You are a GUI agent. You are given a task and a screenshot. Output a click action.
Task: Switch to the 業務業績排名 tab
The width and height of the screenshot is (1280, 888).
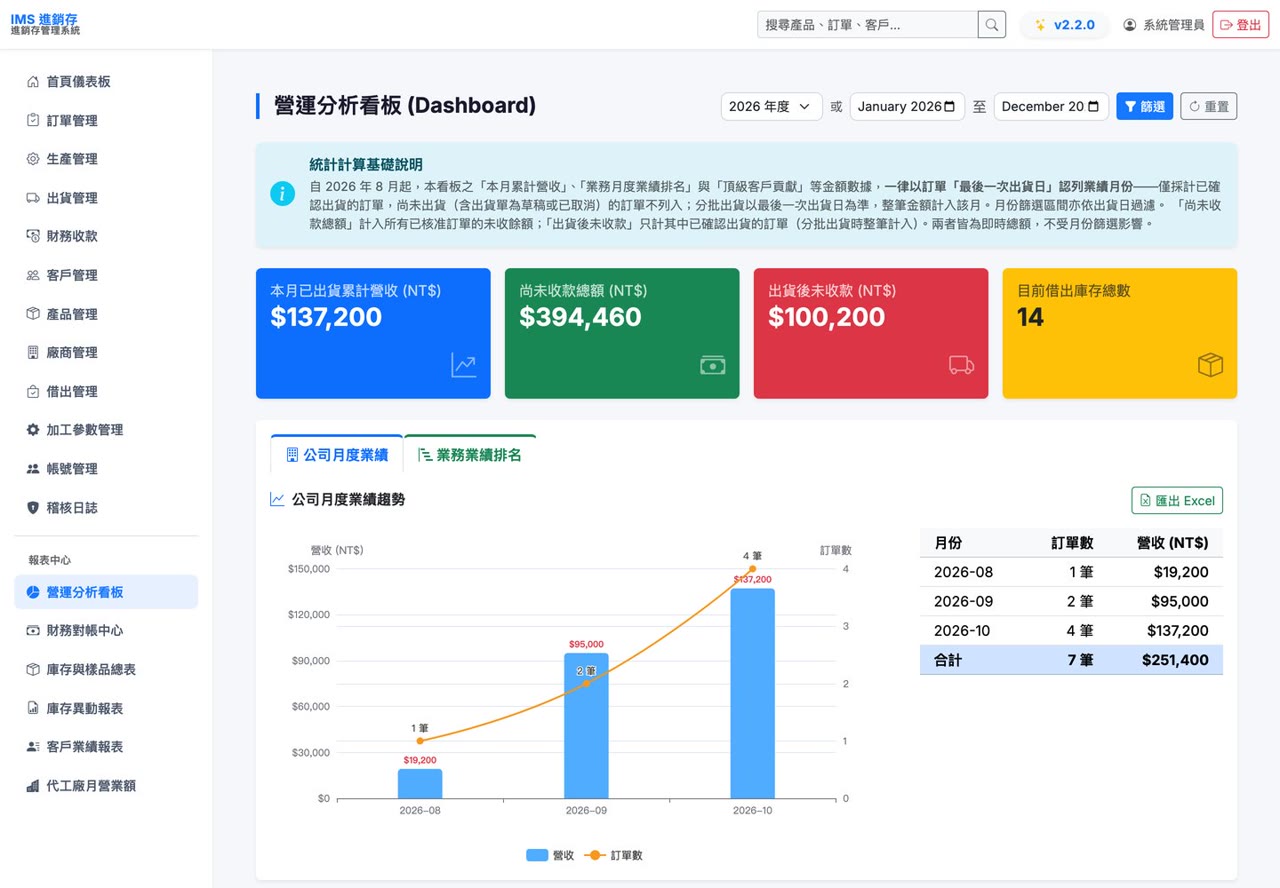pyautogui.click(x=470, y=455)
